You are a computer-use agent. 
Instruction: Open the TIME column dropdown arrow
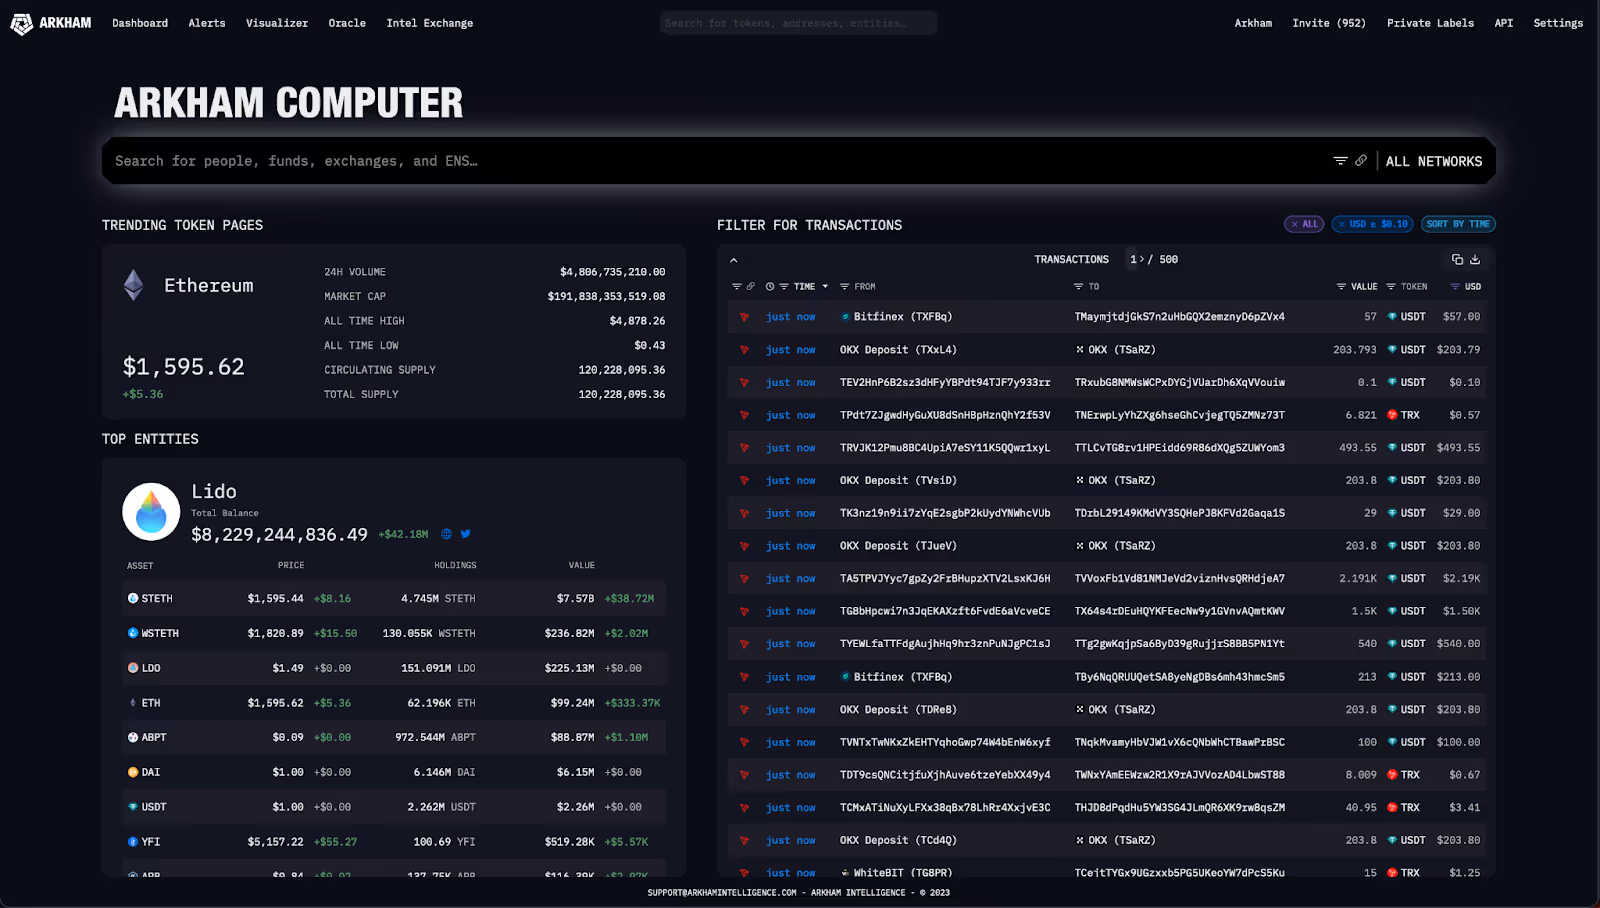(x=825, y=286)
